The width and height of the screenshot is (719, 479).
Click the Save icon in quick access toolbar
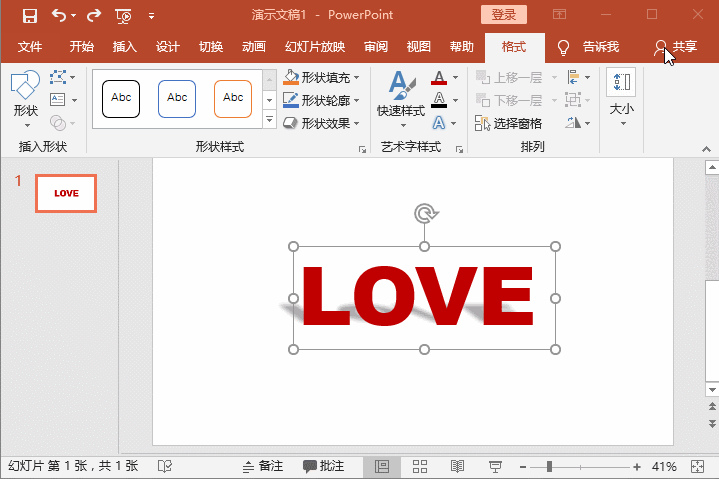pyautogui.click(x=29, y=15)
